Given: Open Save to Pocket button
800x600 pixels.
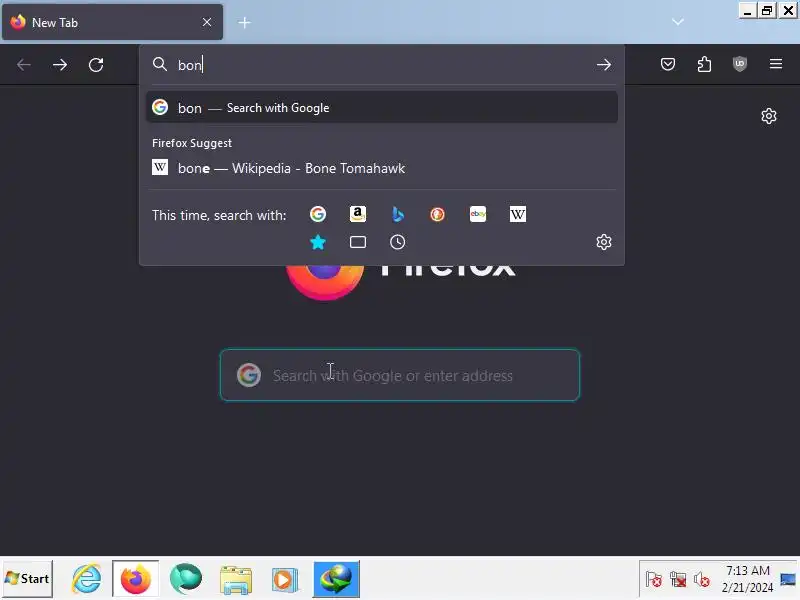Looking at the screenshot, I should pyautogui.click(x=668, y=64).
